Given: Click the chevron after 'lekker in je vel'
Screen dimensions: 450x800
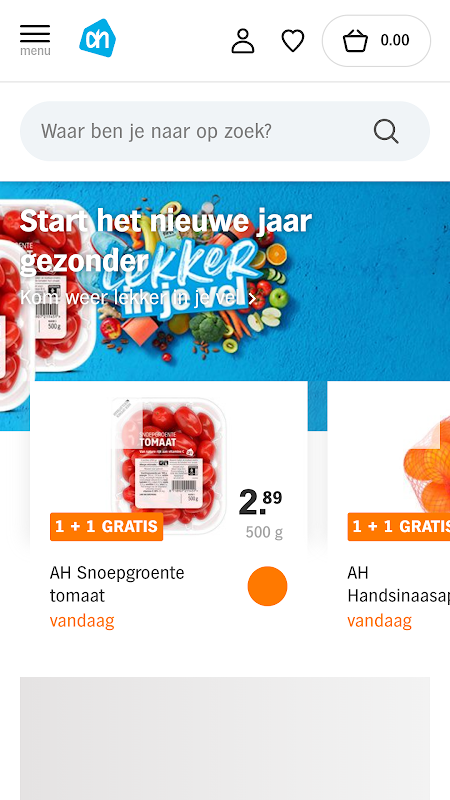Looking at the screenshot, I should pyautogui.click(x=252, y=298).
